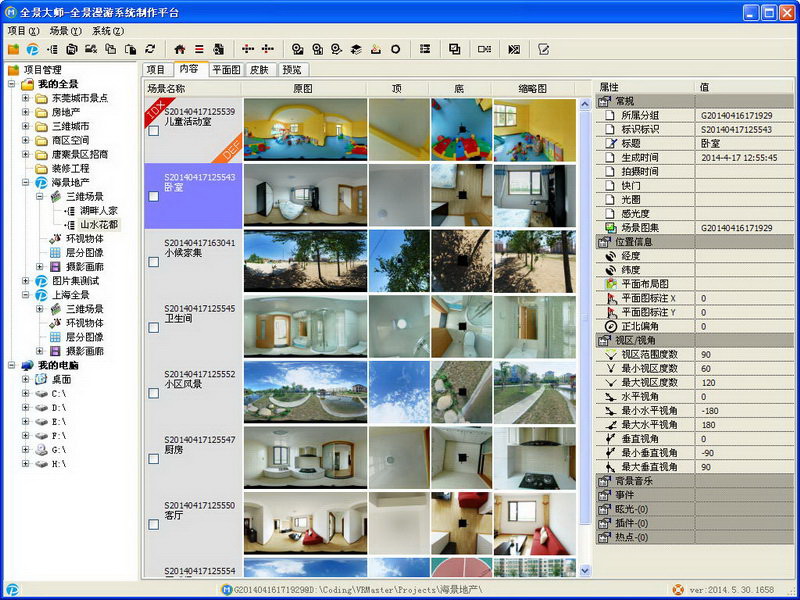
Task: Expand the C:\ drive under 我的电脑
Action: point(25,394)
